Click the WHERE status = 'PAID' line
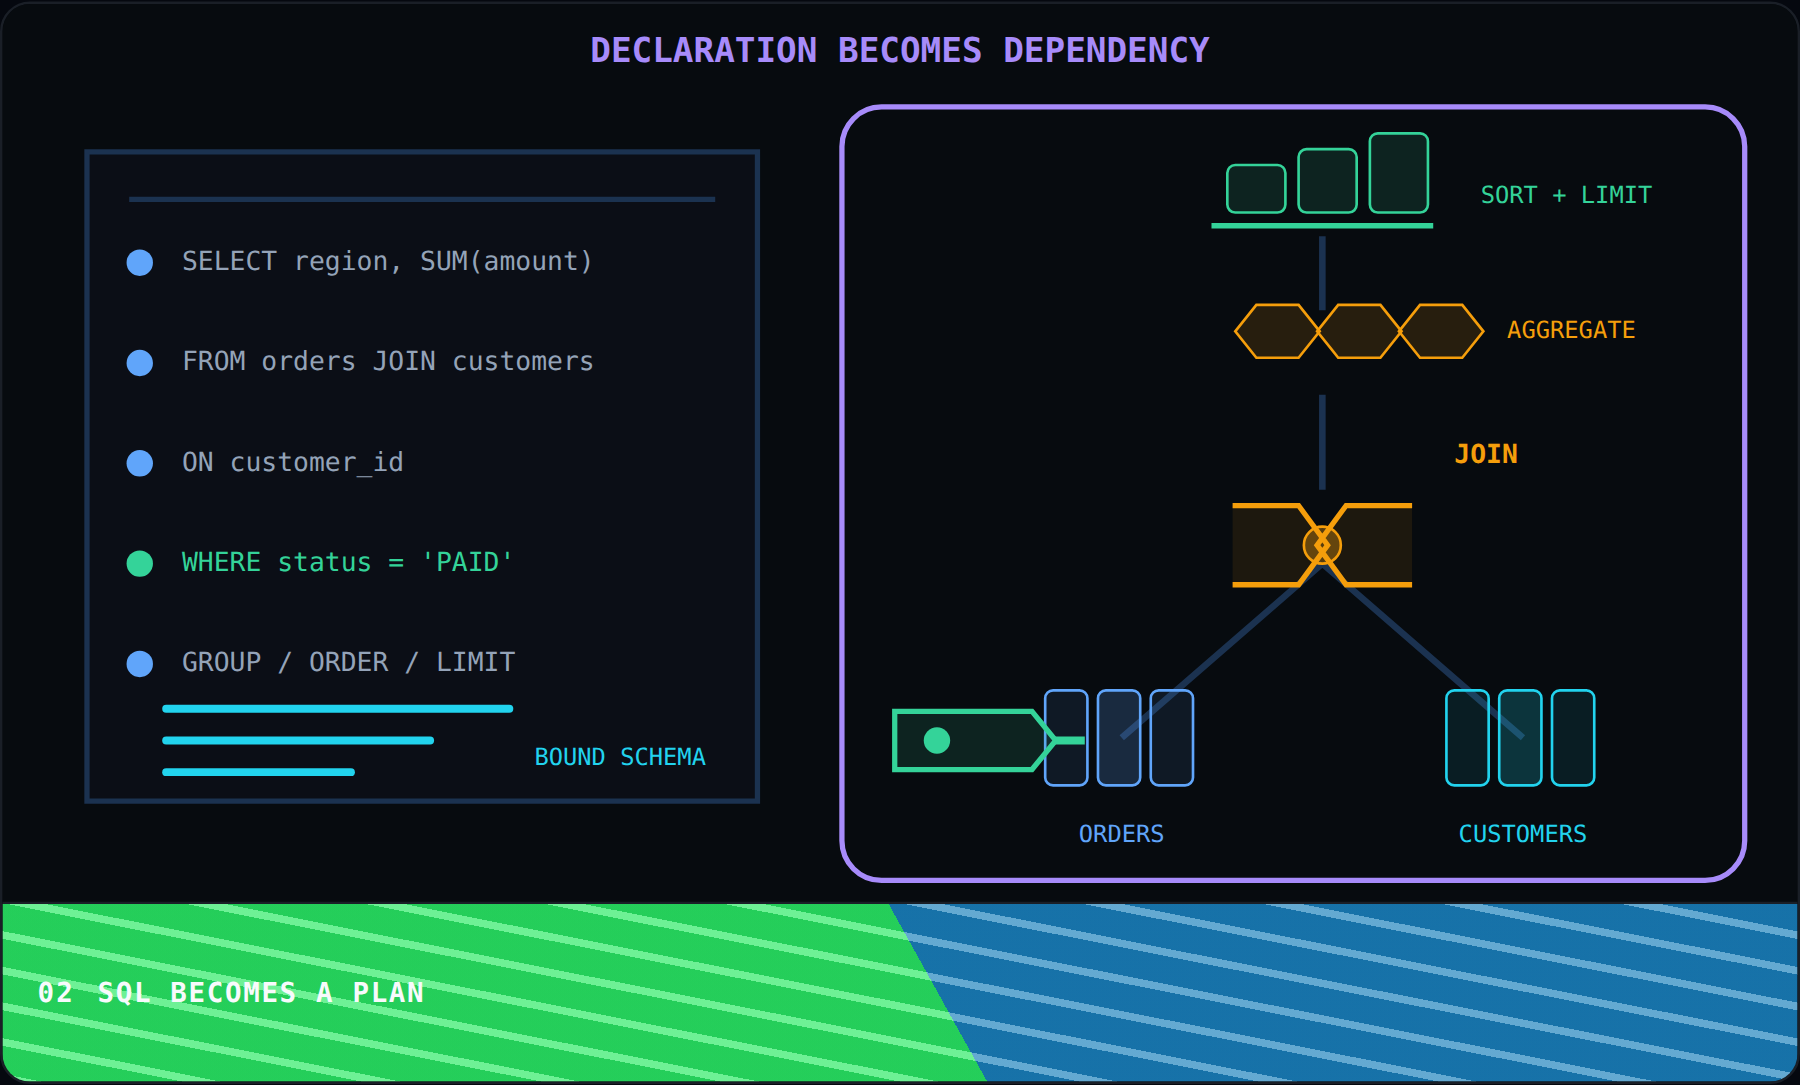1800x1085 pixels. pos(347,562)
